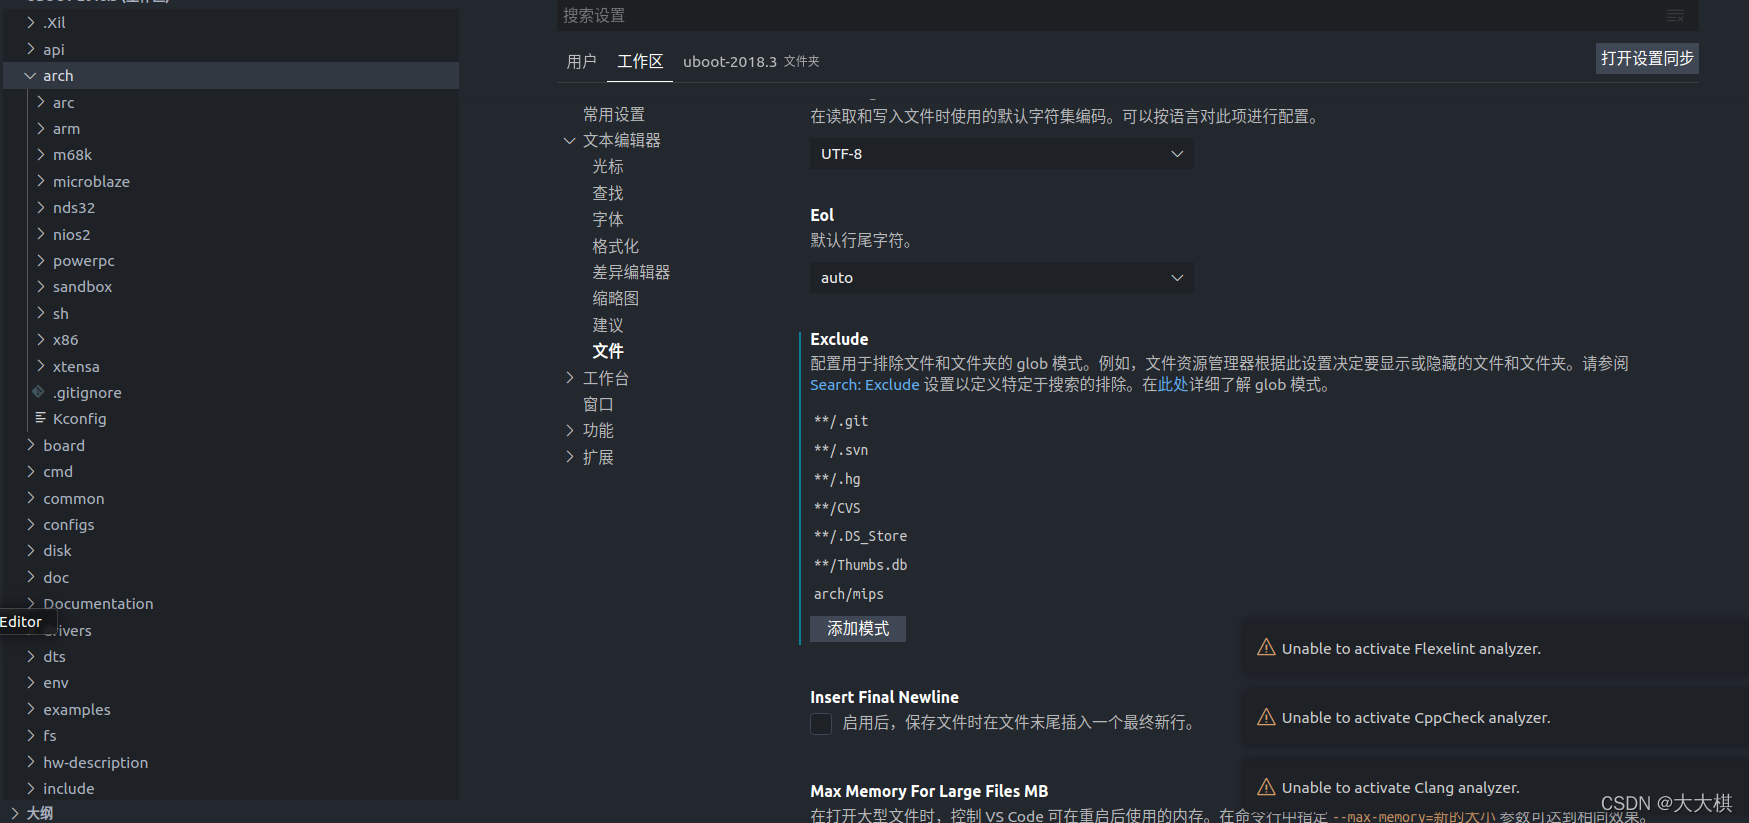Image resolution: width=1749 pixels, height=823 pixels.
Task: Expand the 扩展 settings section
Action: point(570,457)
